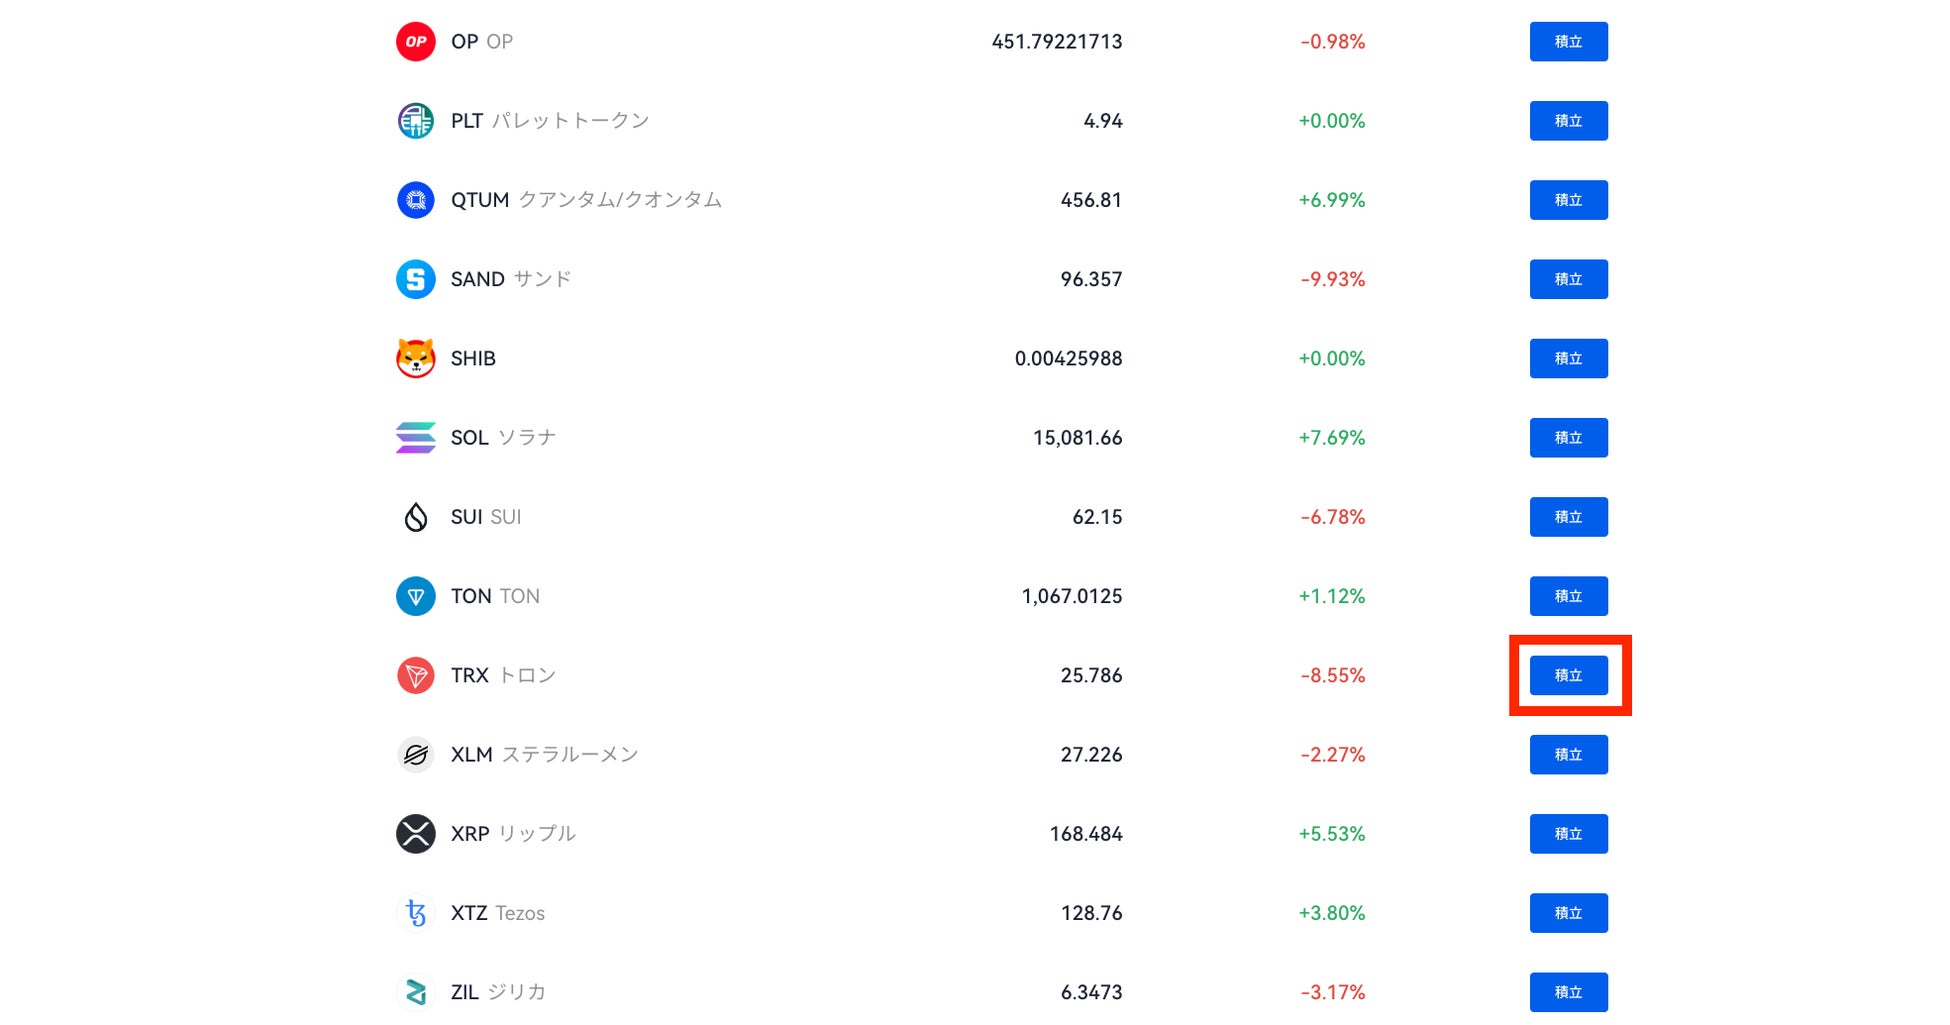Click the SOL Solana logo icon
This screenshot has width=1950, height=1025.
pyautogui.click(x=415, y=438)
